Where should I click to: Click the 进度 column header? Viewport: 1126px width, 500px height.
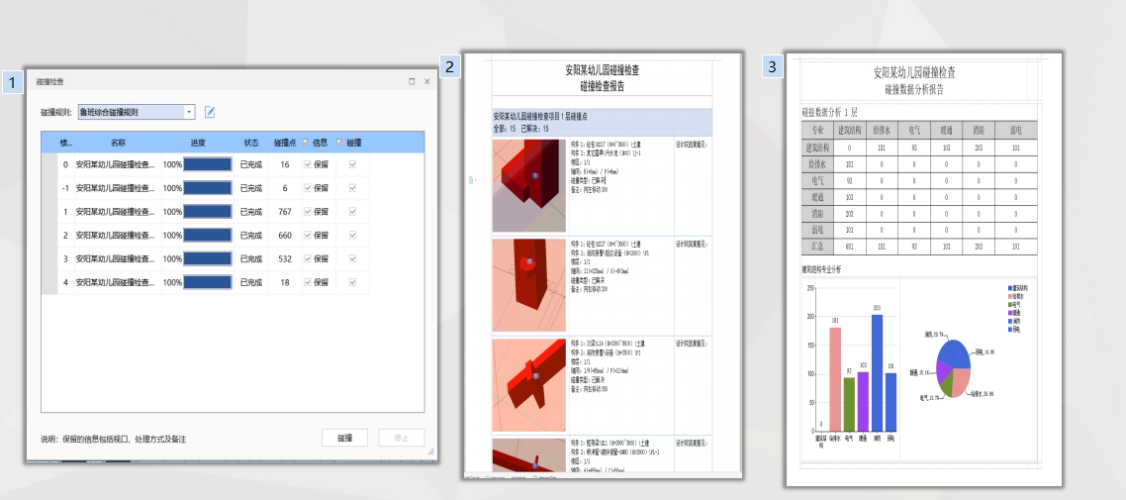click(x=198, y=143)
